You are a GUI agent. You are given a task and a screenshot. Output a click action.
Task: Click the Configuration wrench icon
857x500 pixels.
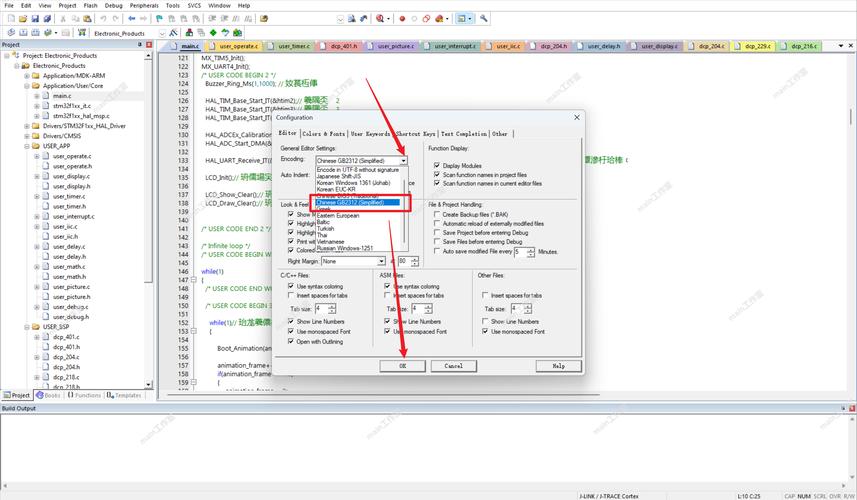(x=484, y=19)
